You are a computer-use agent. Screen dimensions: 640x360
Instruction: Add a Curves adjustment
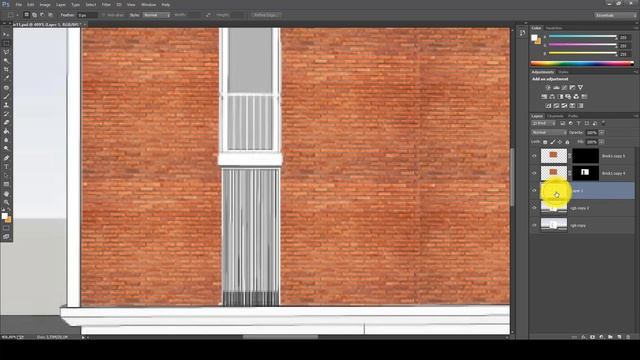coord(564,87)
